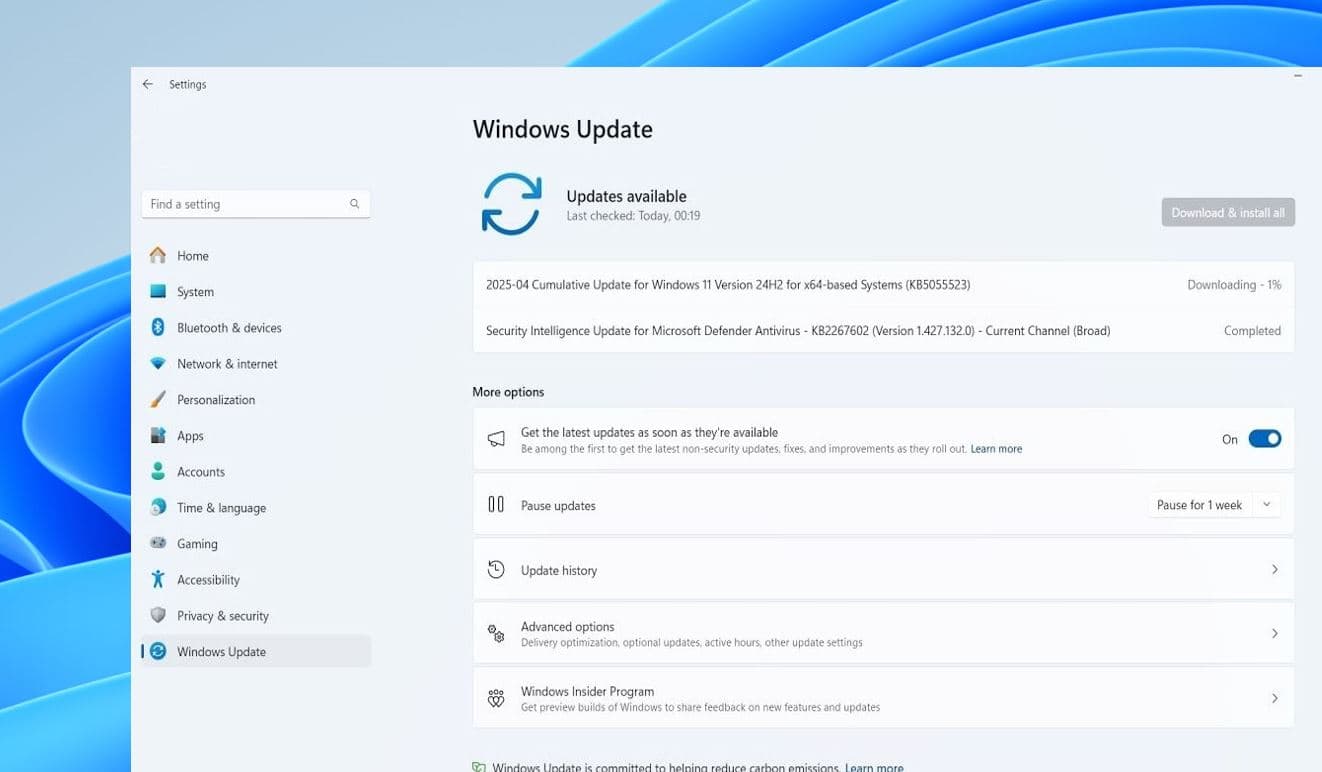
Task: Click 'Last checked: Today, 00:19' text
Action: click(633, 216)
